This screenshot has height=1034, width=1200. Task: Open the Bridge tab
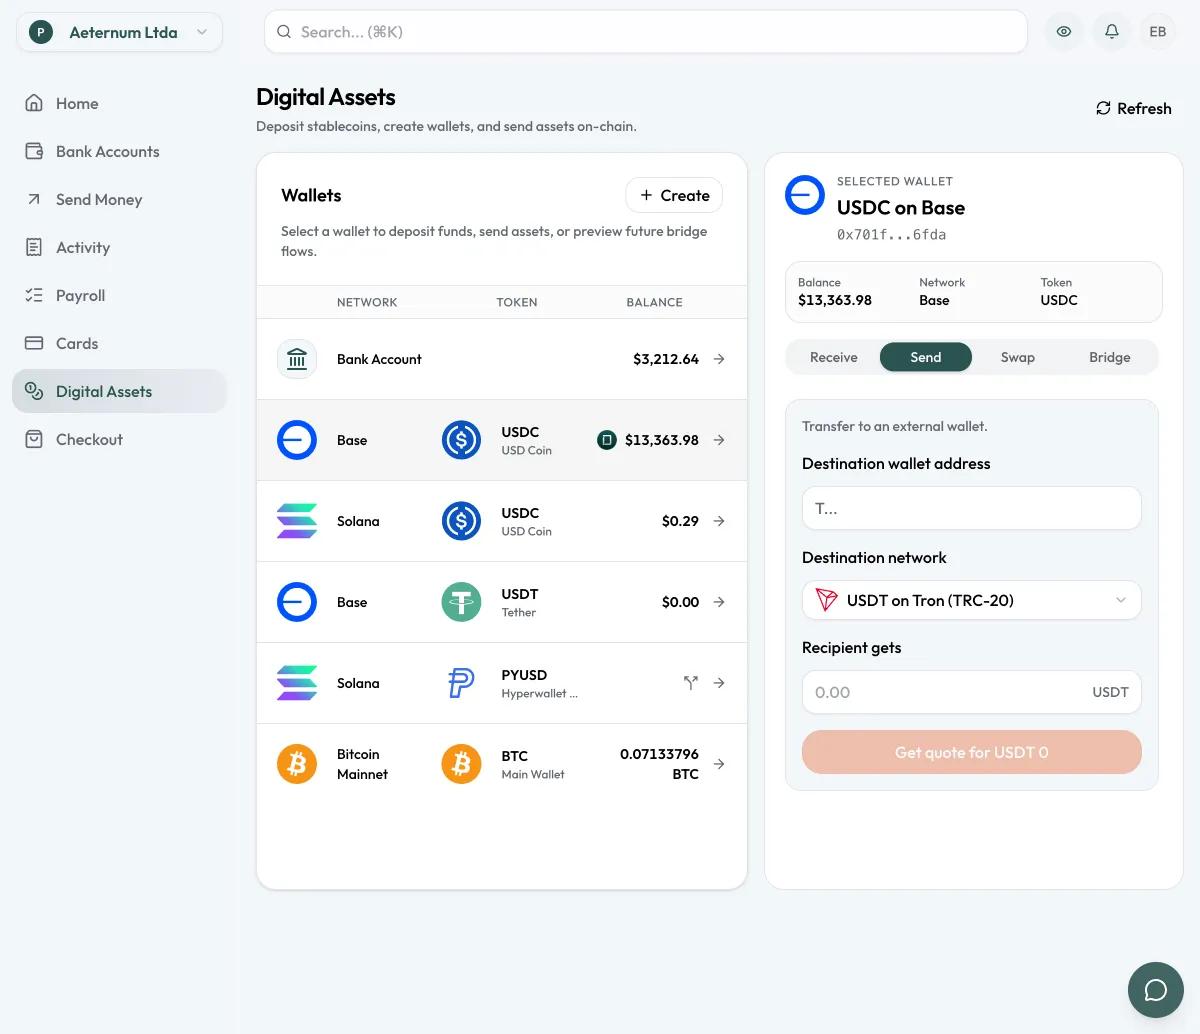click(x=1110, y=357)
